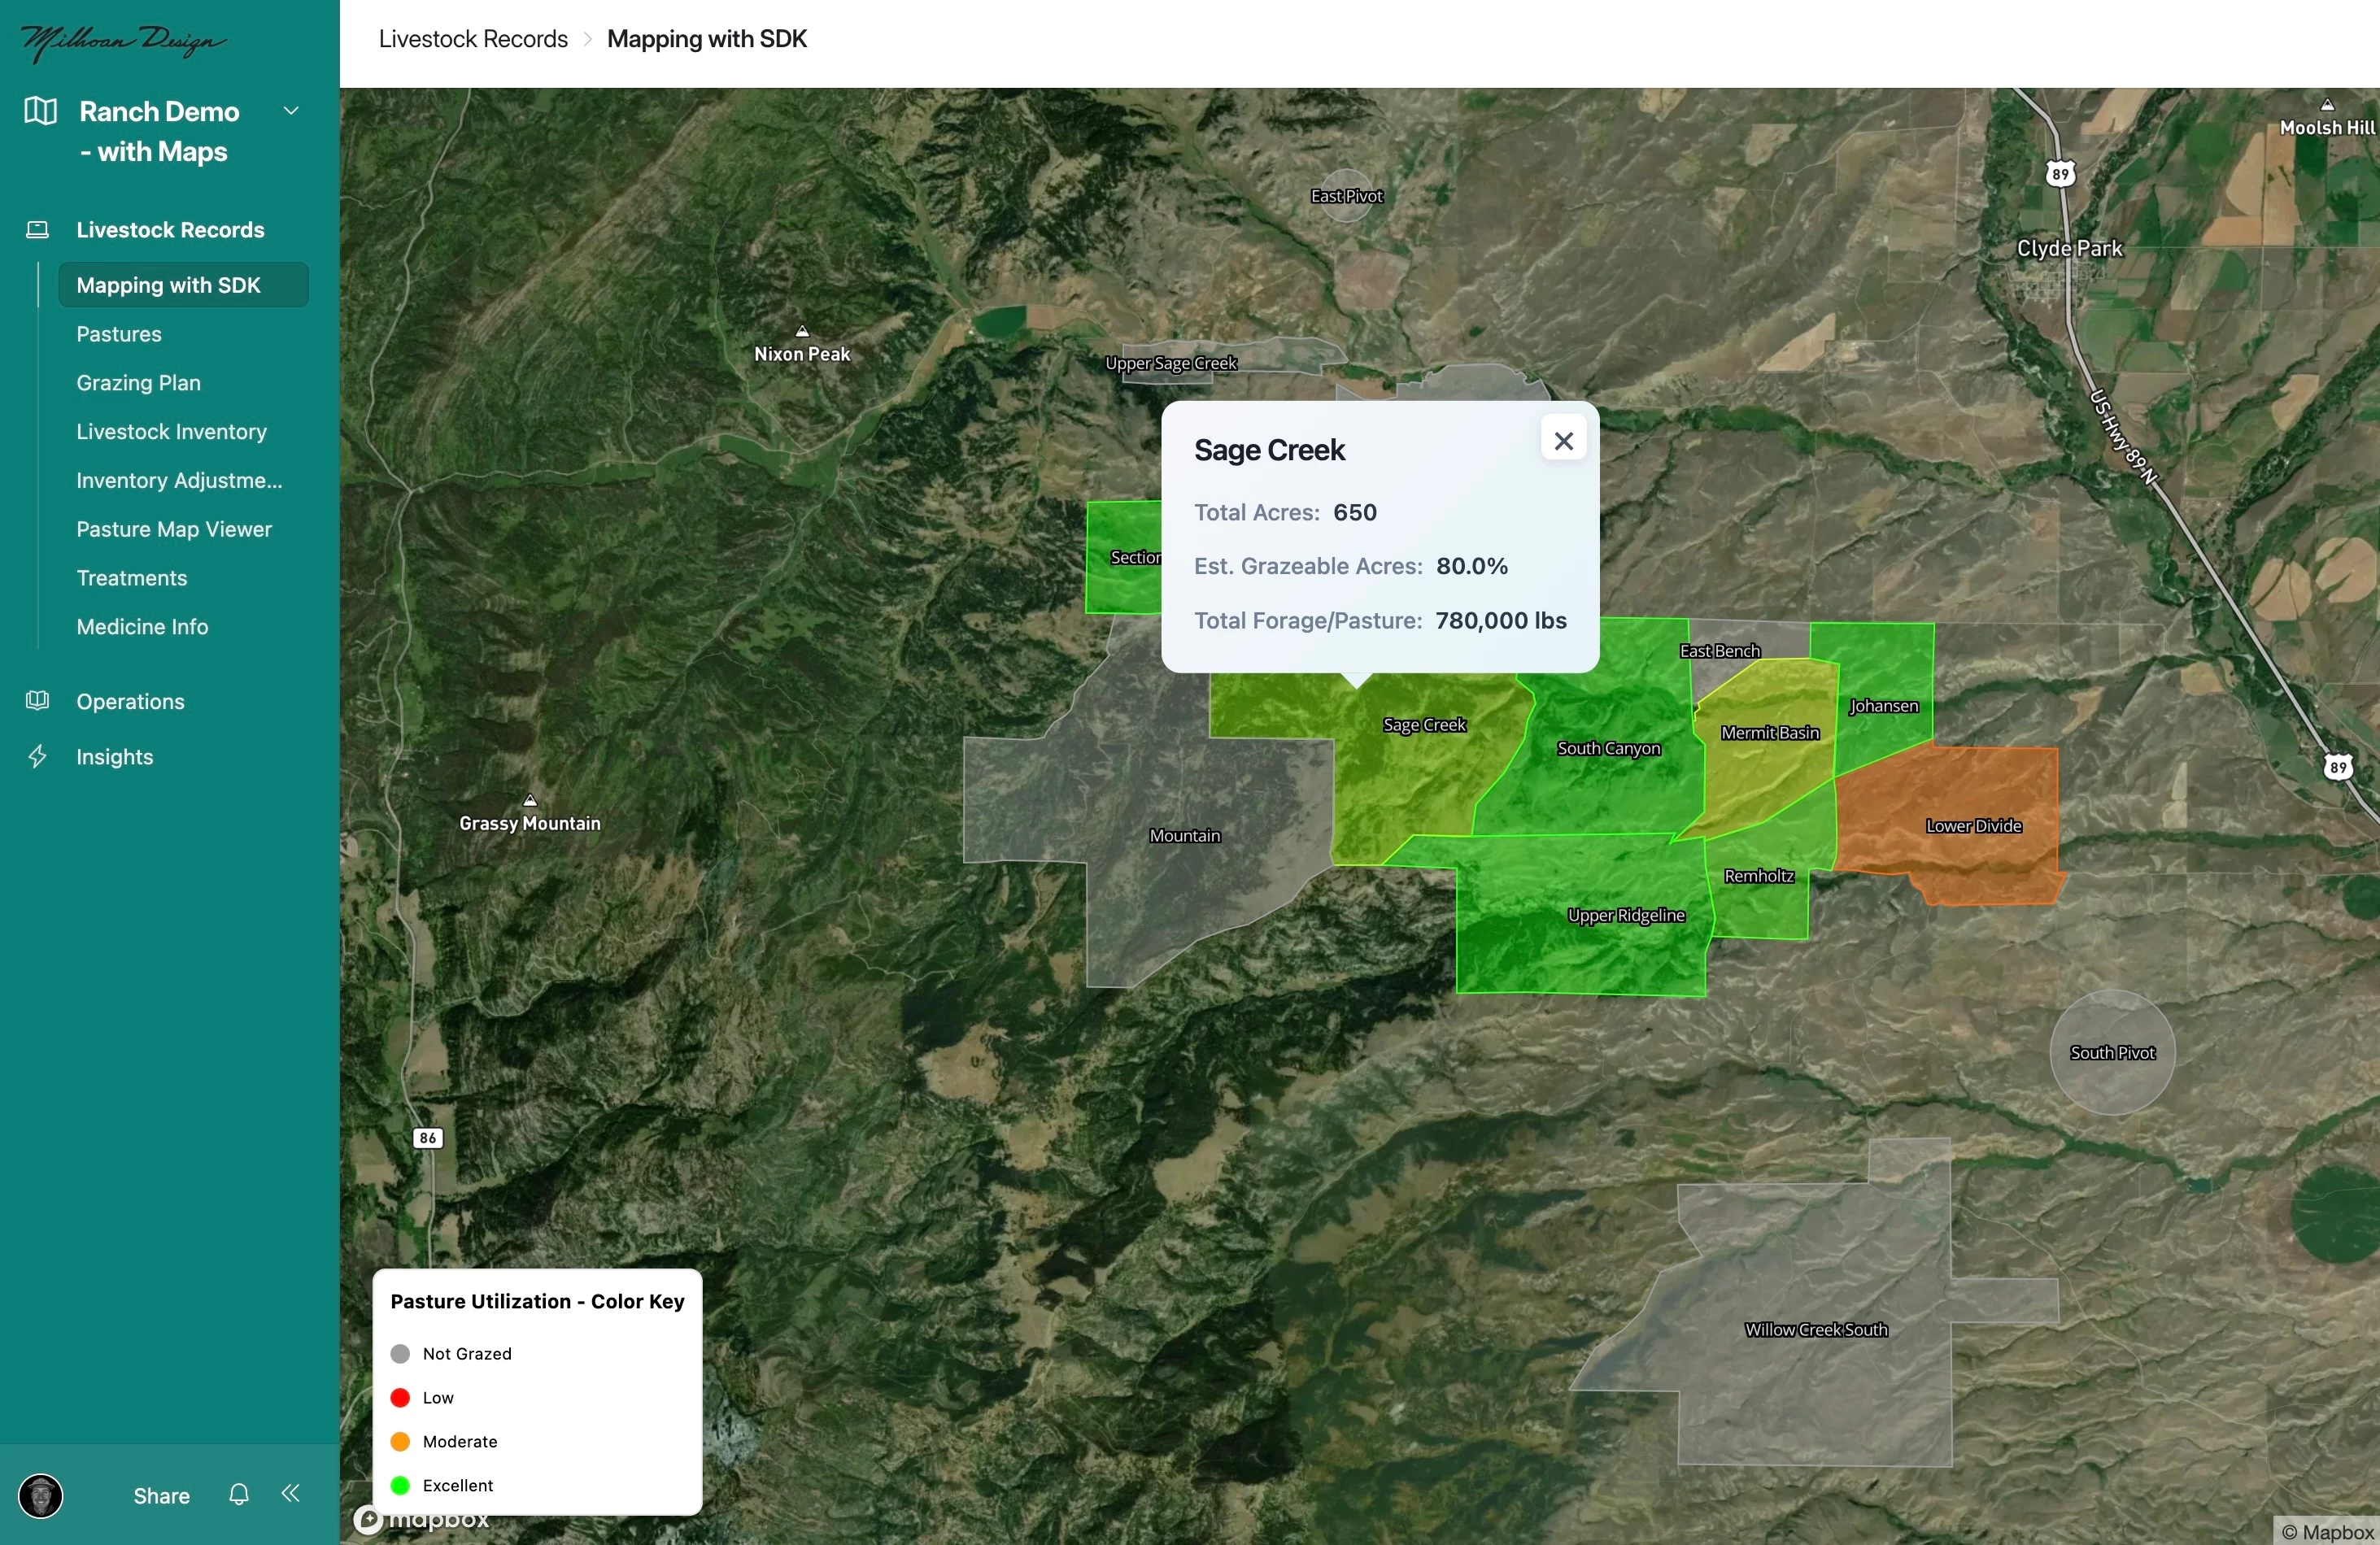This screenshot has height=1545, width=2380.
Task: Click the user avatar photo
Action: click(x=41, y=1496)
